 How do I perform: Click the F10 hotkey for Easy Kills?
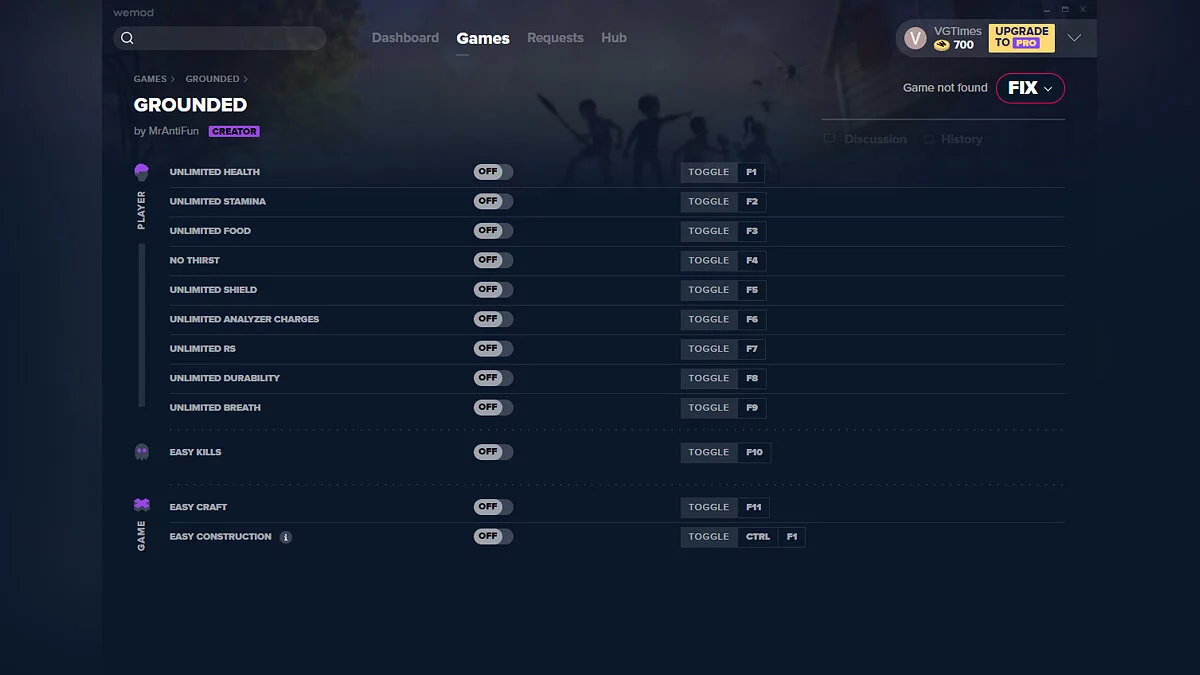[754, 452]
